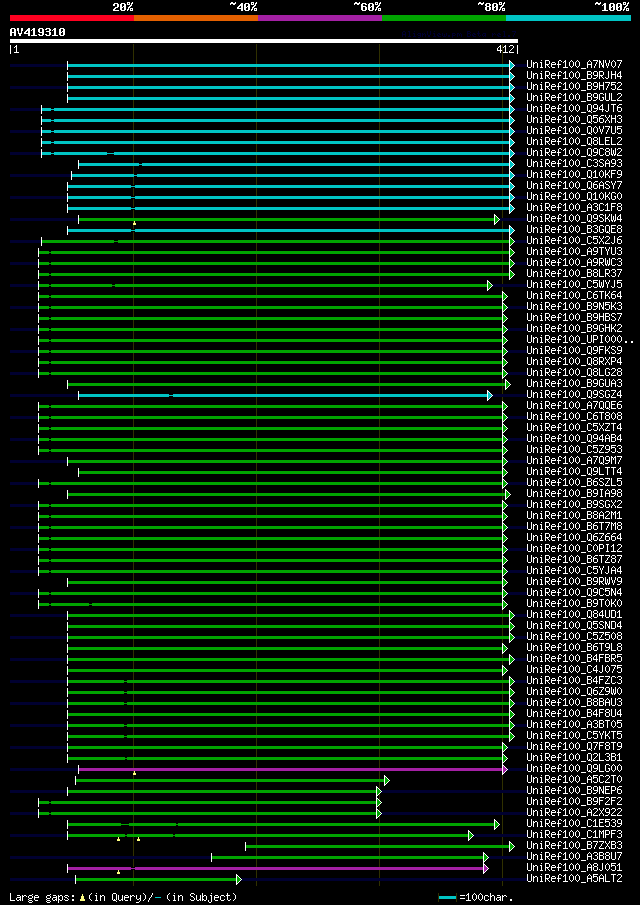Click cyan arrowhead of UniRef100_B3GQE8 bar
The image size is (640, 905).
tap(512, 230)
